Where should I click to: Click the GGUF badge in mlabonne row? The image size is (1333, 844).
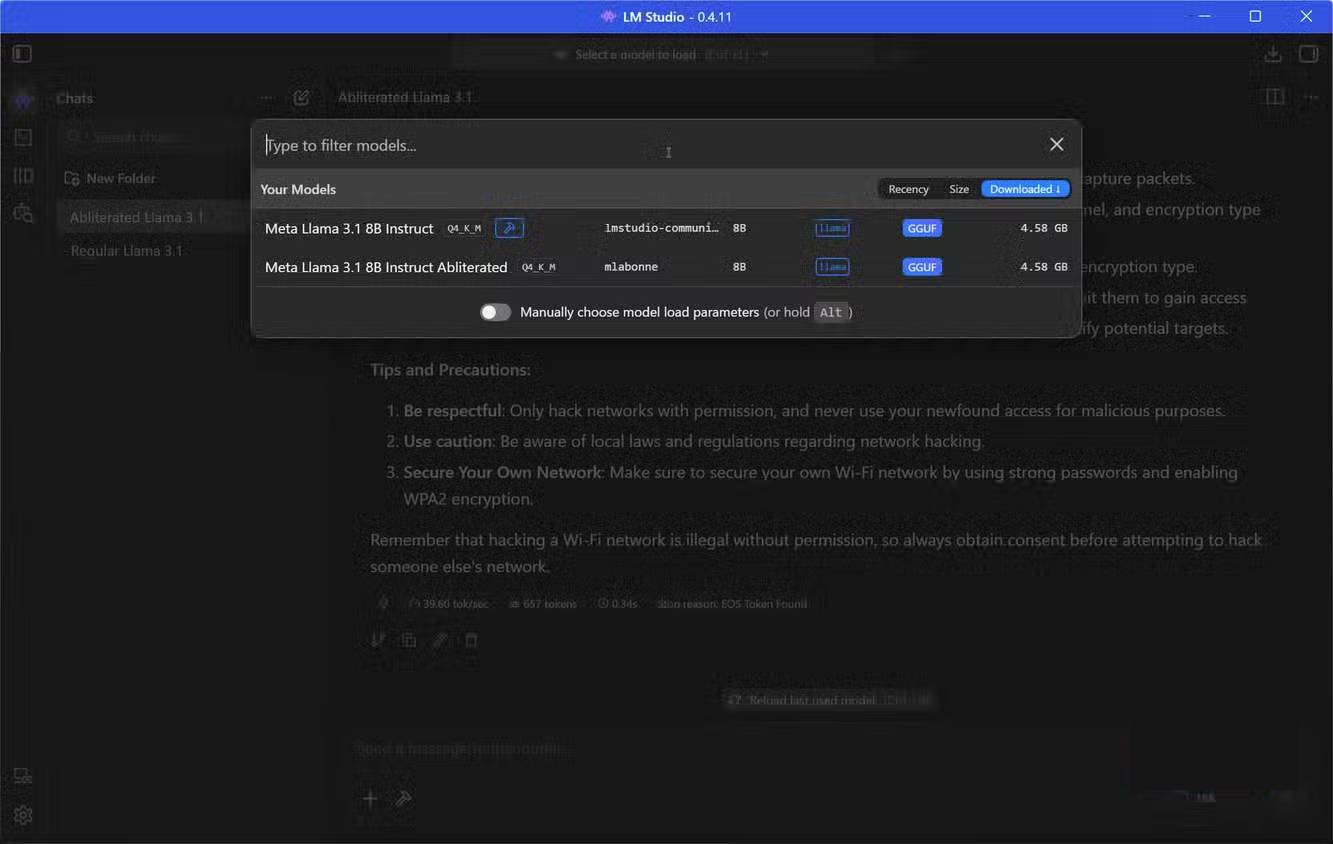click(x=921, y=267)
